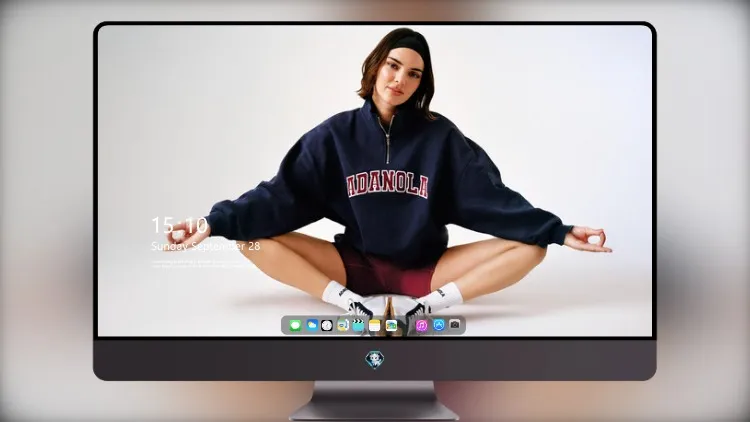Click the 15:10 clock widget
The height and width of the screenshot is (422, 750).
179,225
